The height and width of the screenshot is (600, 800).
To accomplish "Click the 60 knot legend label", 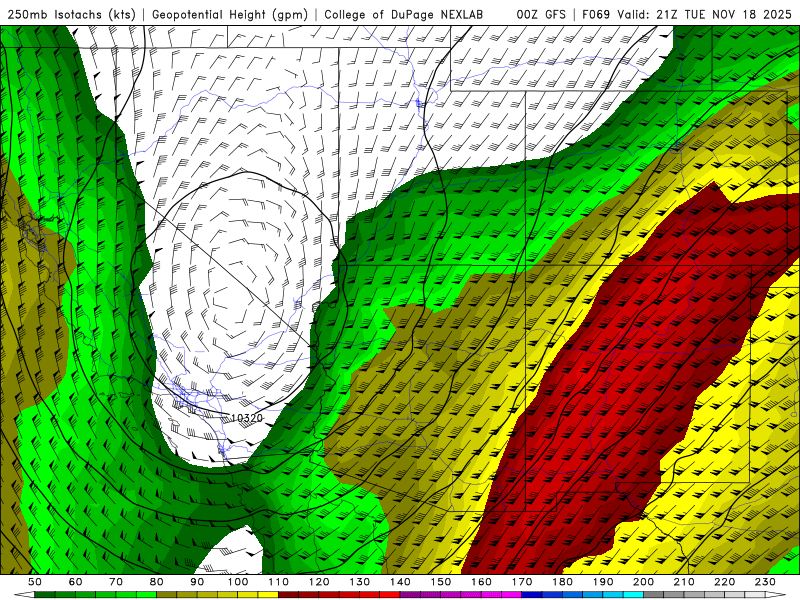I will coord(76,582).
